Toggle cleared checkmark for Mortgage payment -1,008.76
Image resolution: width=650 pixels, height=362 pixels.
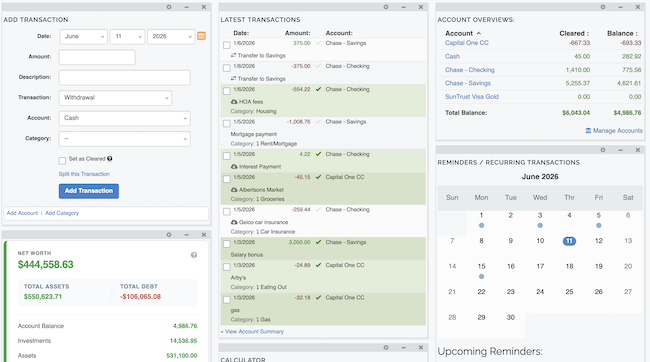click(318, 121)
